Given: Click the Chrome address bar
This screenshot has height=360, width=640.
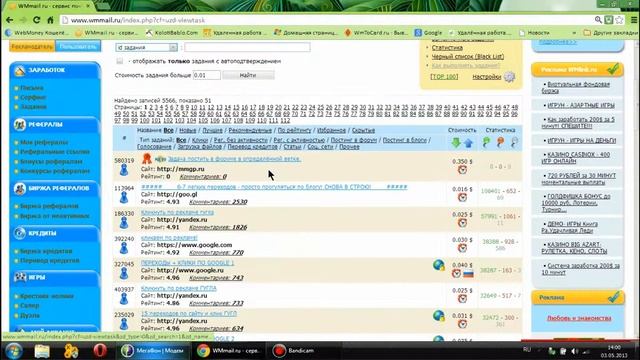Looking at the screenshot, I should coord(327,20).
